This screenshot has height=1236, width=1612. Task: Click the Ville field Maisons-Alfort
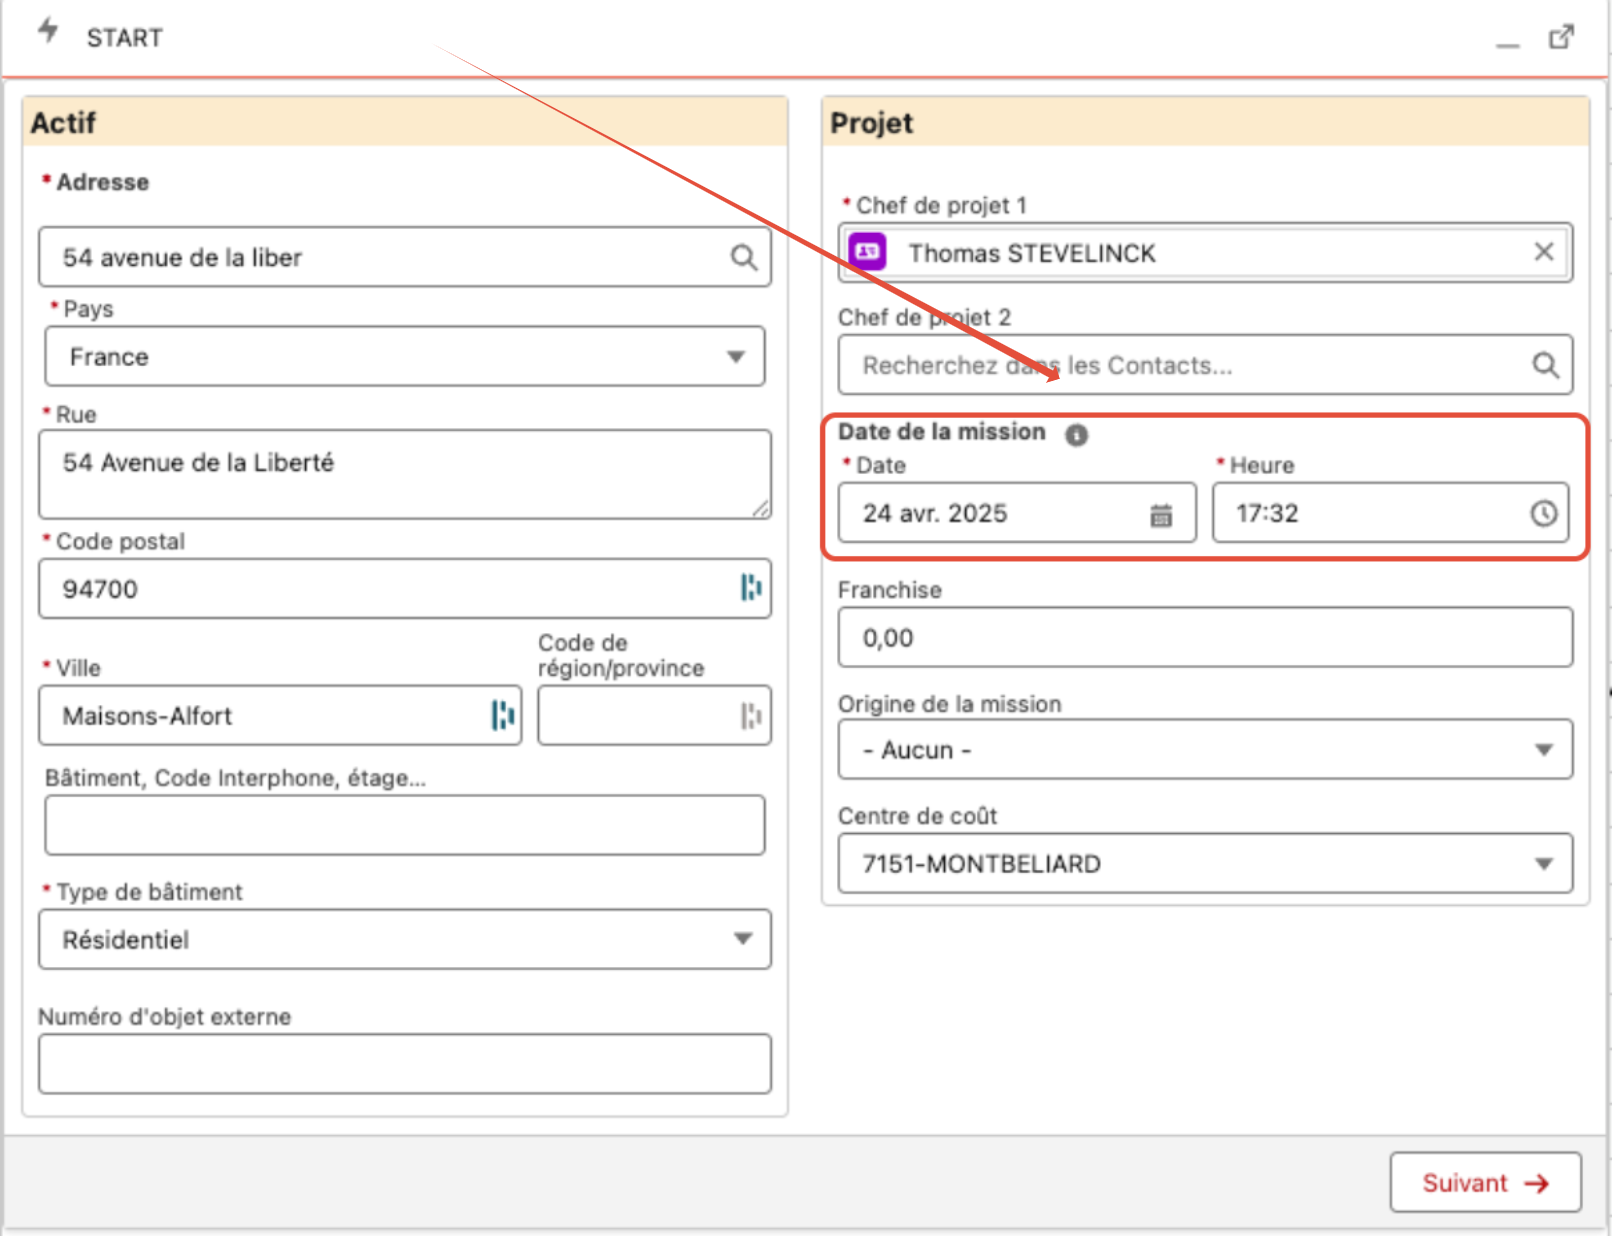280,715
